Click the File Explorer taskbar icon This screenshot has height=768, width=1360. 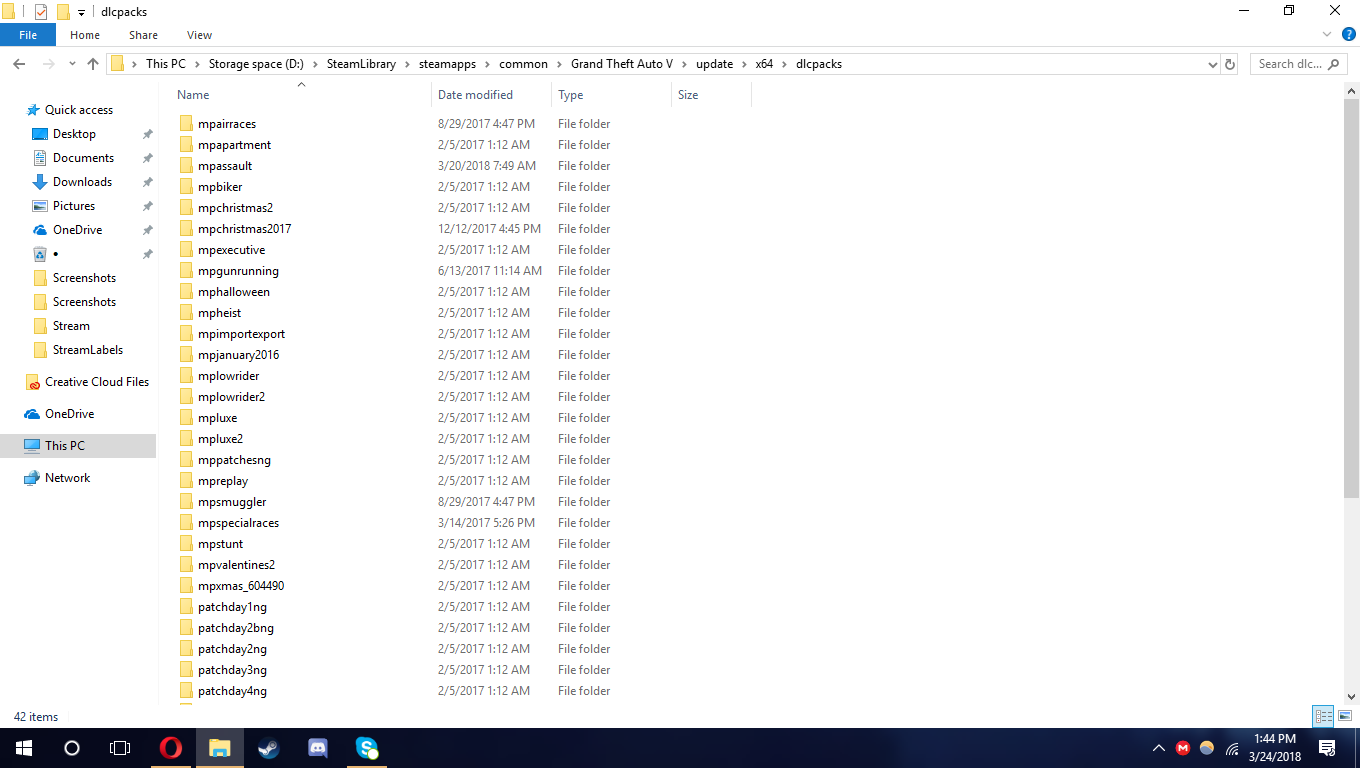[x=220, y=747]
